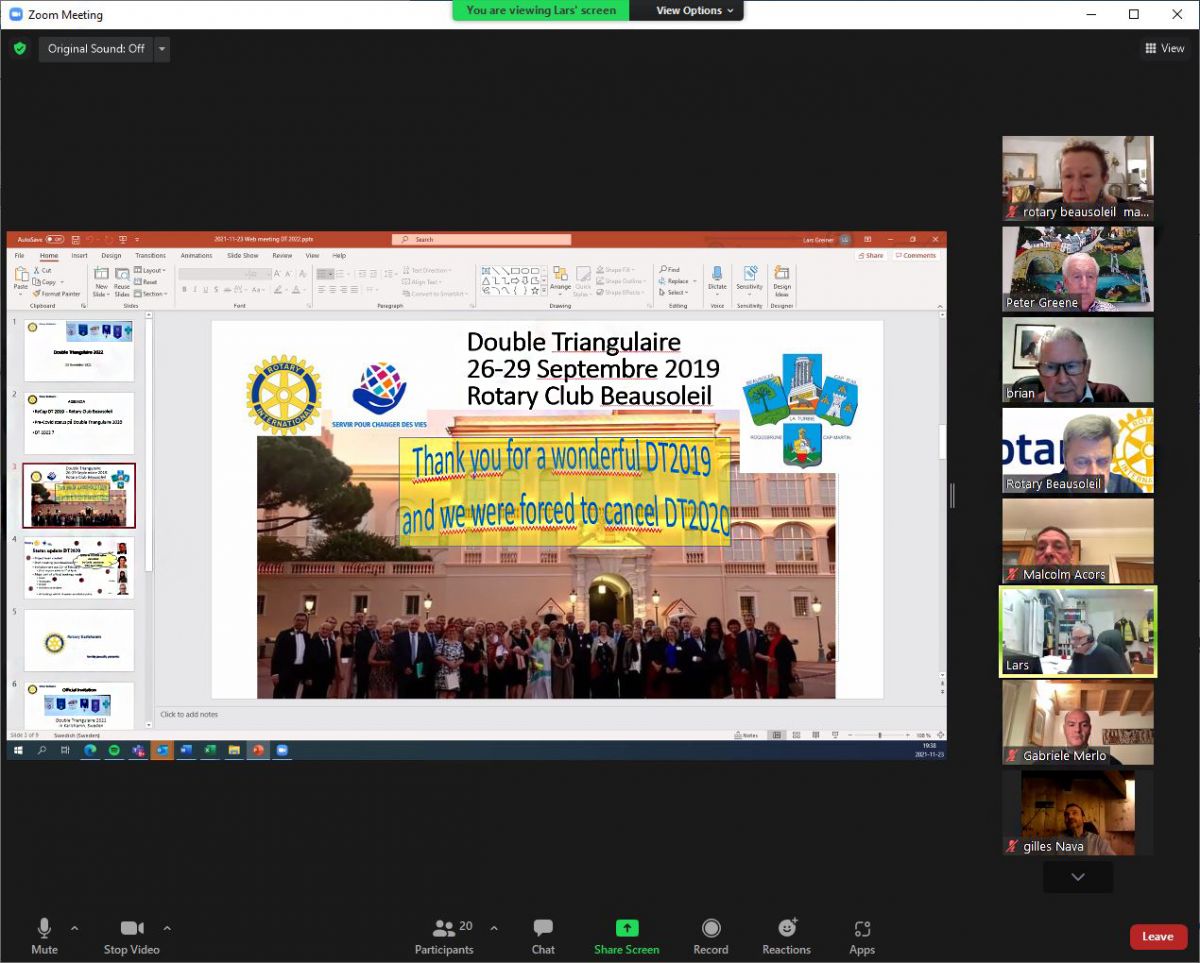Start recording with Record button
The image size is (1200, 963).
(711, 936)
